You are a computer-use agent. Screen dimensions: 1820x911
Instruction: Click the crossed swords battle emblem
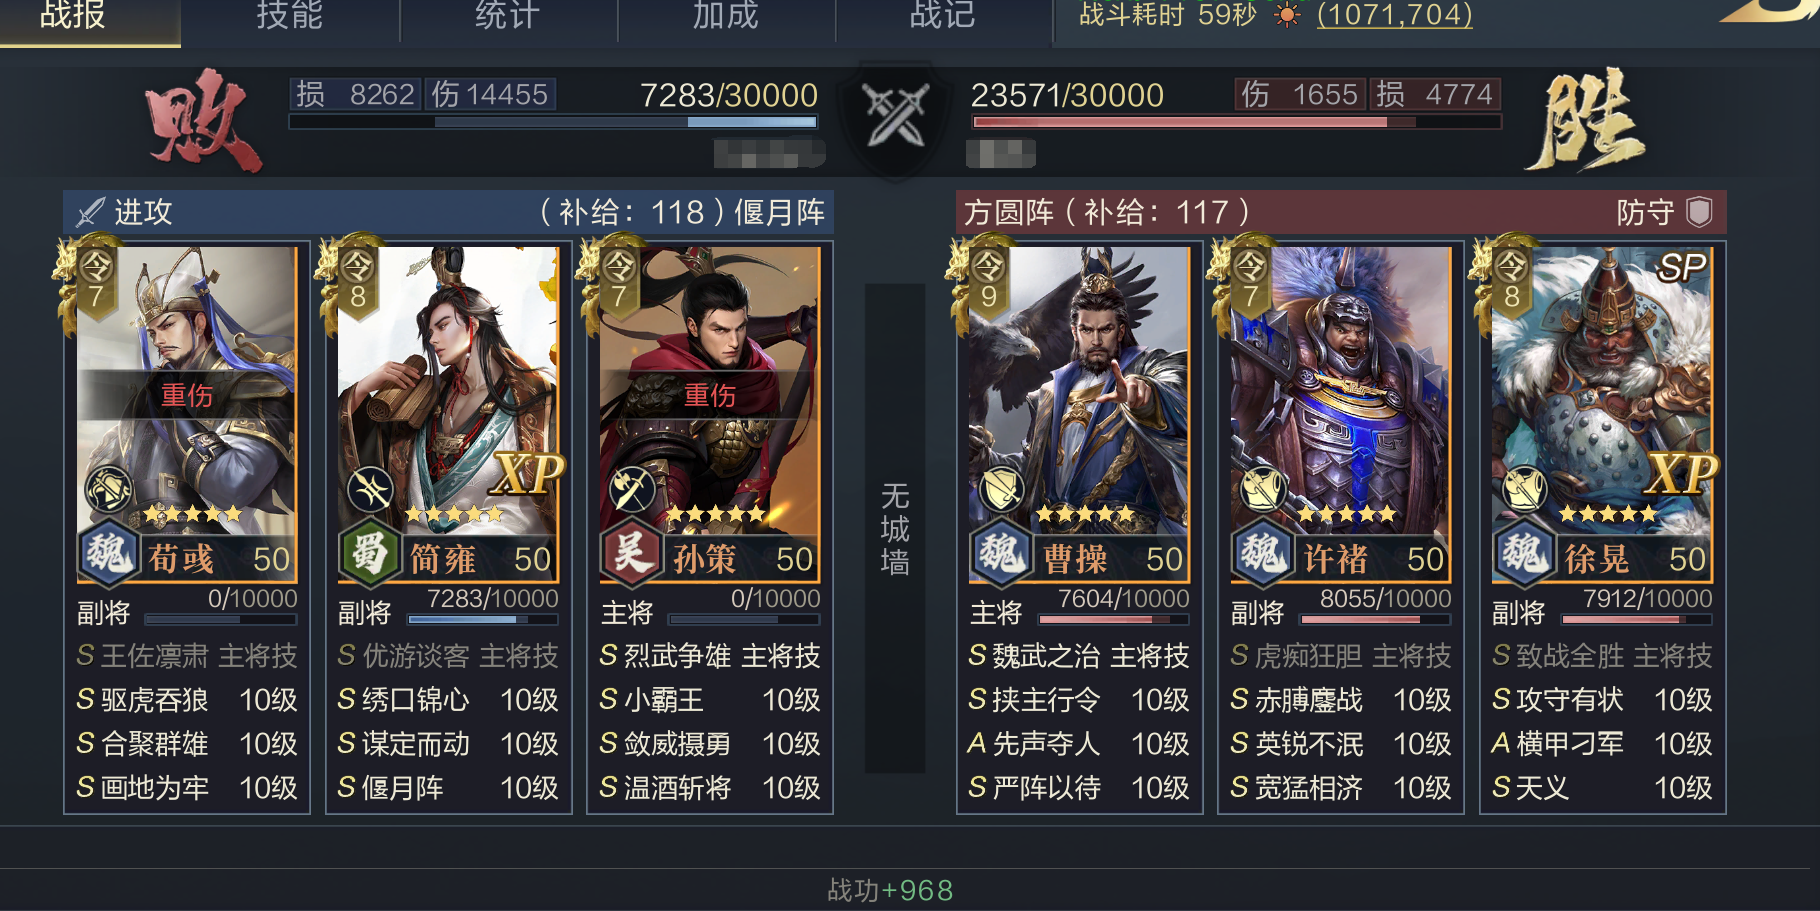point(896,117)
